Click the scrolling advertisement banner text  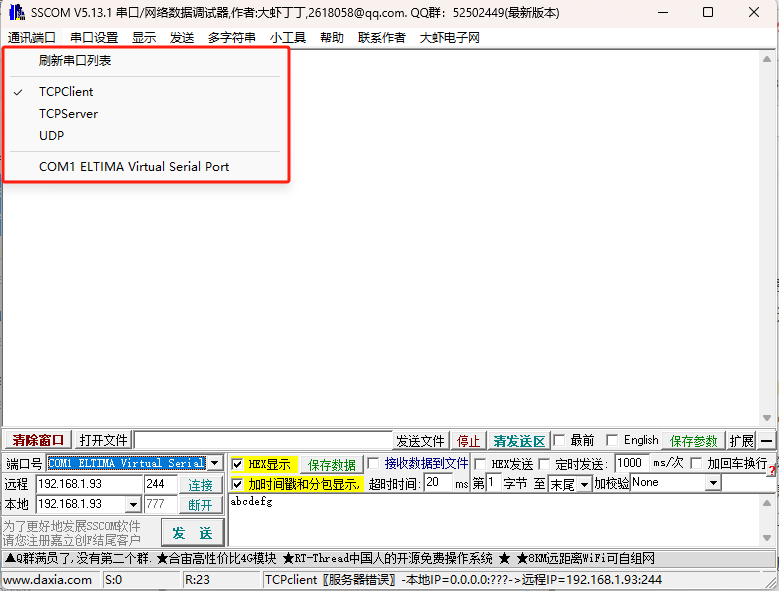[x=330, y=559]
